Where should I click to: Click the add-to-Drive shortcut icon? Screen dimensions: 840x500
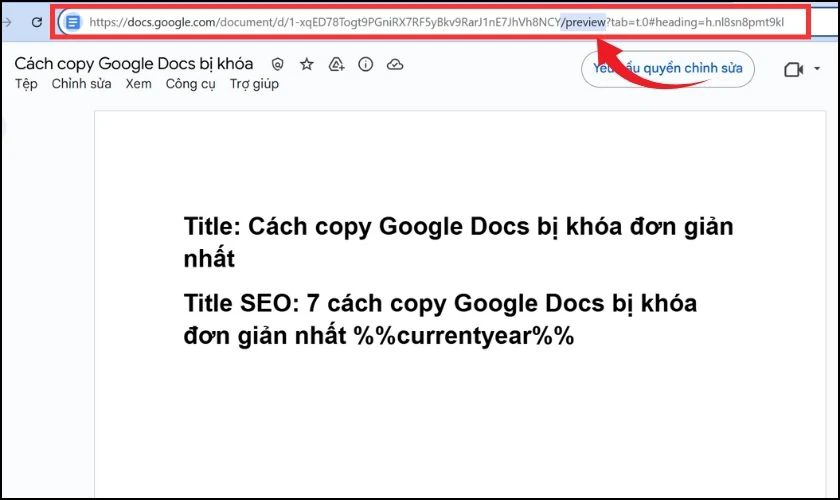click(x=336, y=64)
